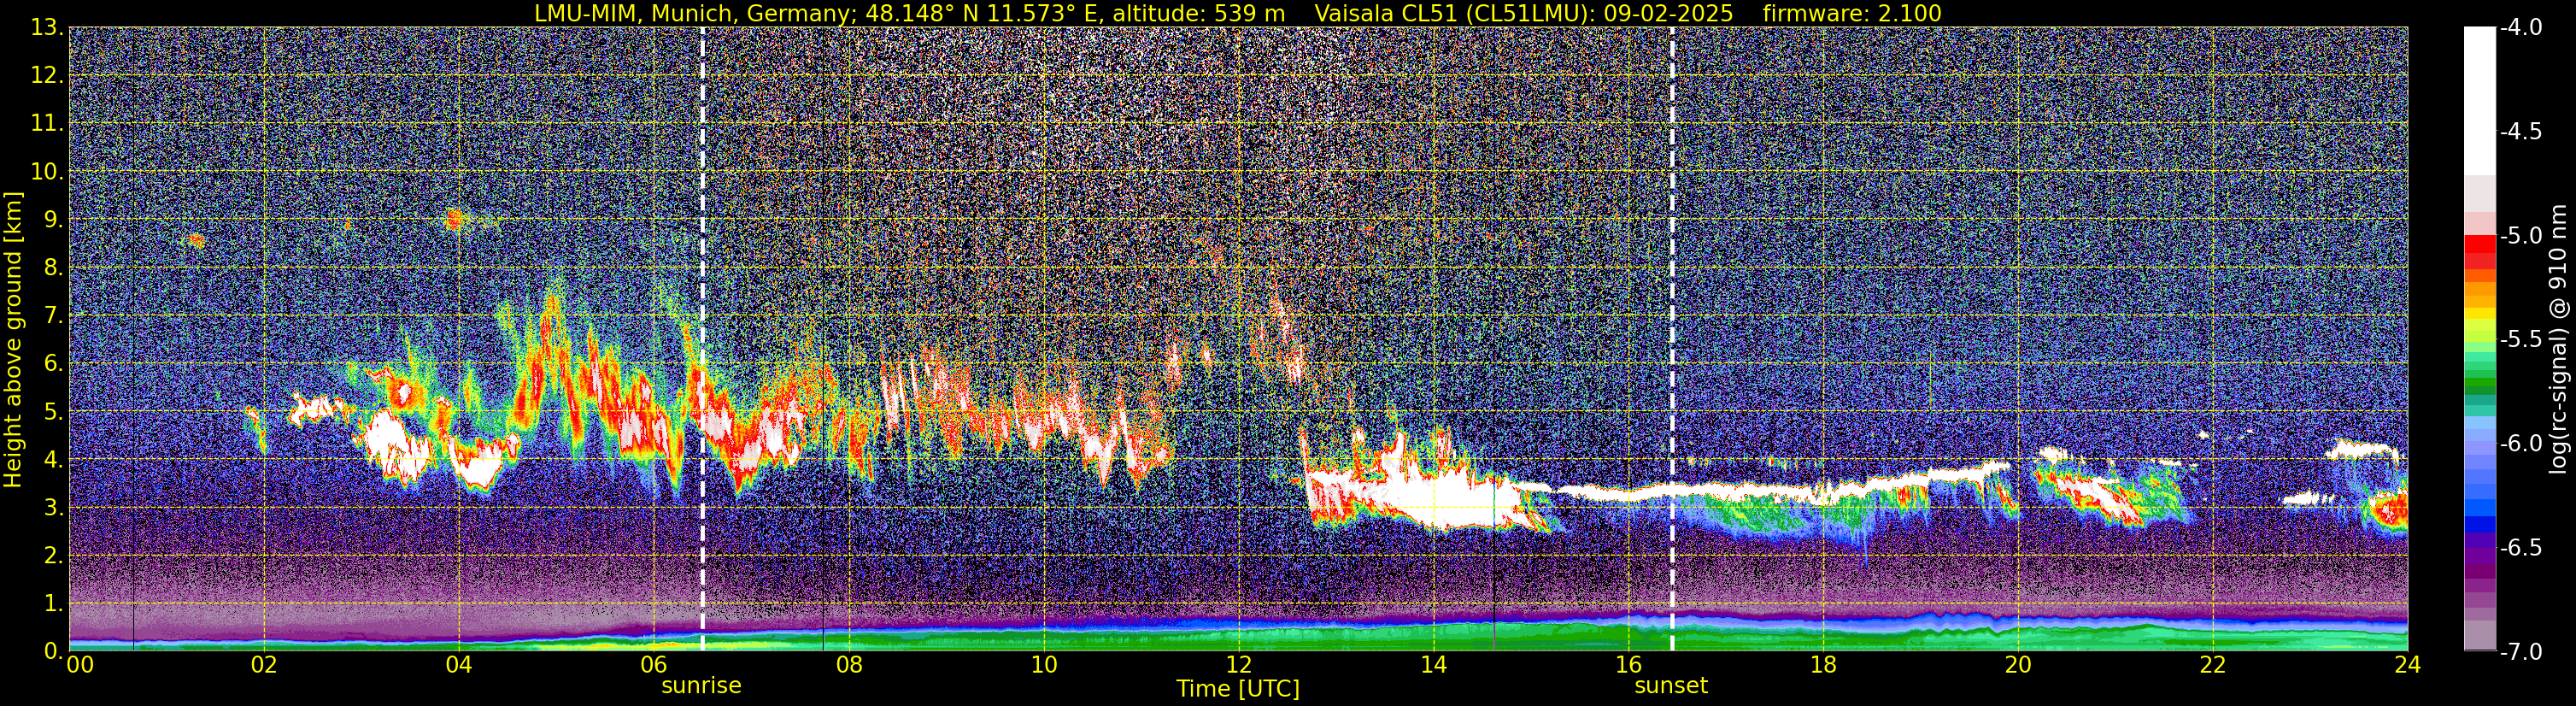The image size is (2576, 706).
Task: Click the height axis tick label '10.'
Action: (x=47, y=171)
